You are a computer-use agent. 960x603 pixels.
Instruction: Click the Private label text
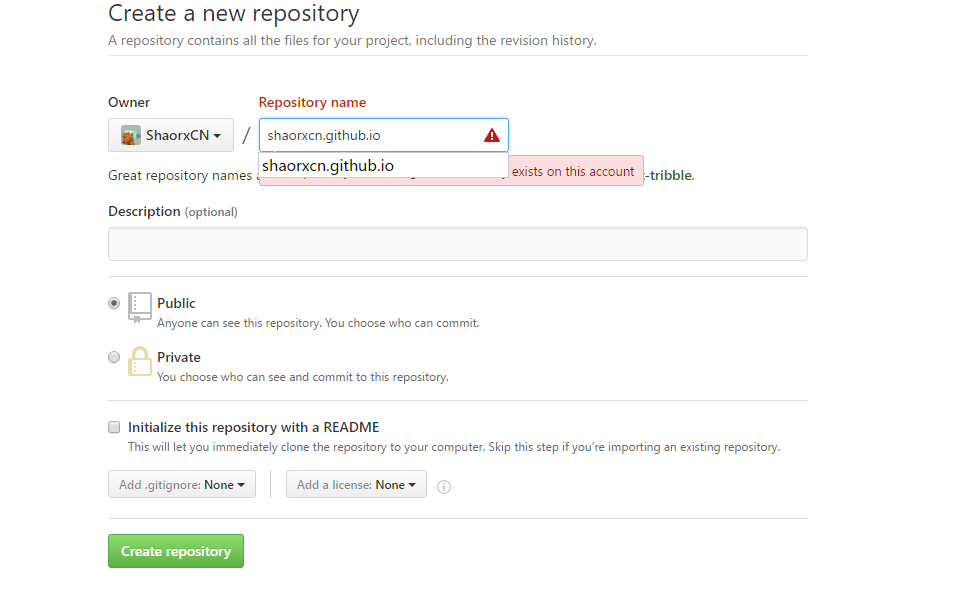(x=179, y=357)
